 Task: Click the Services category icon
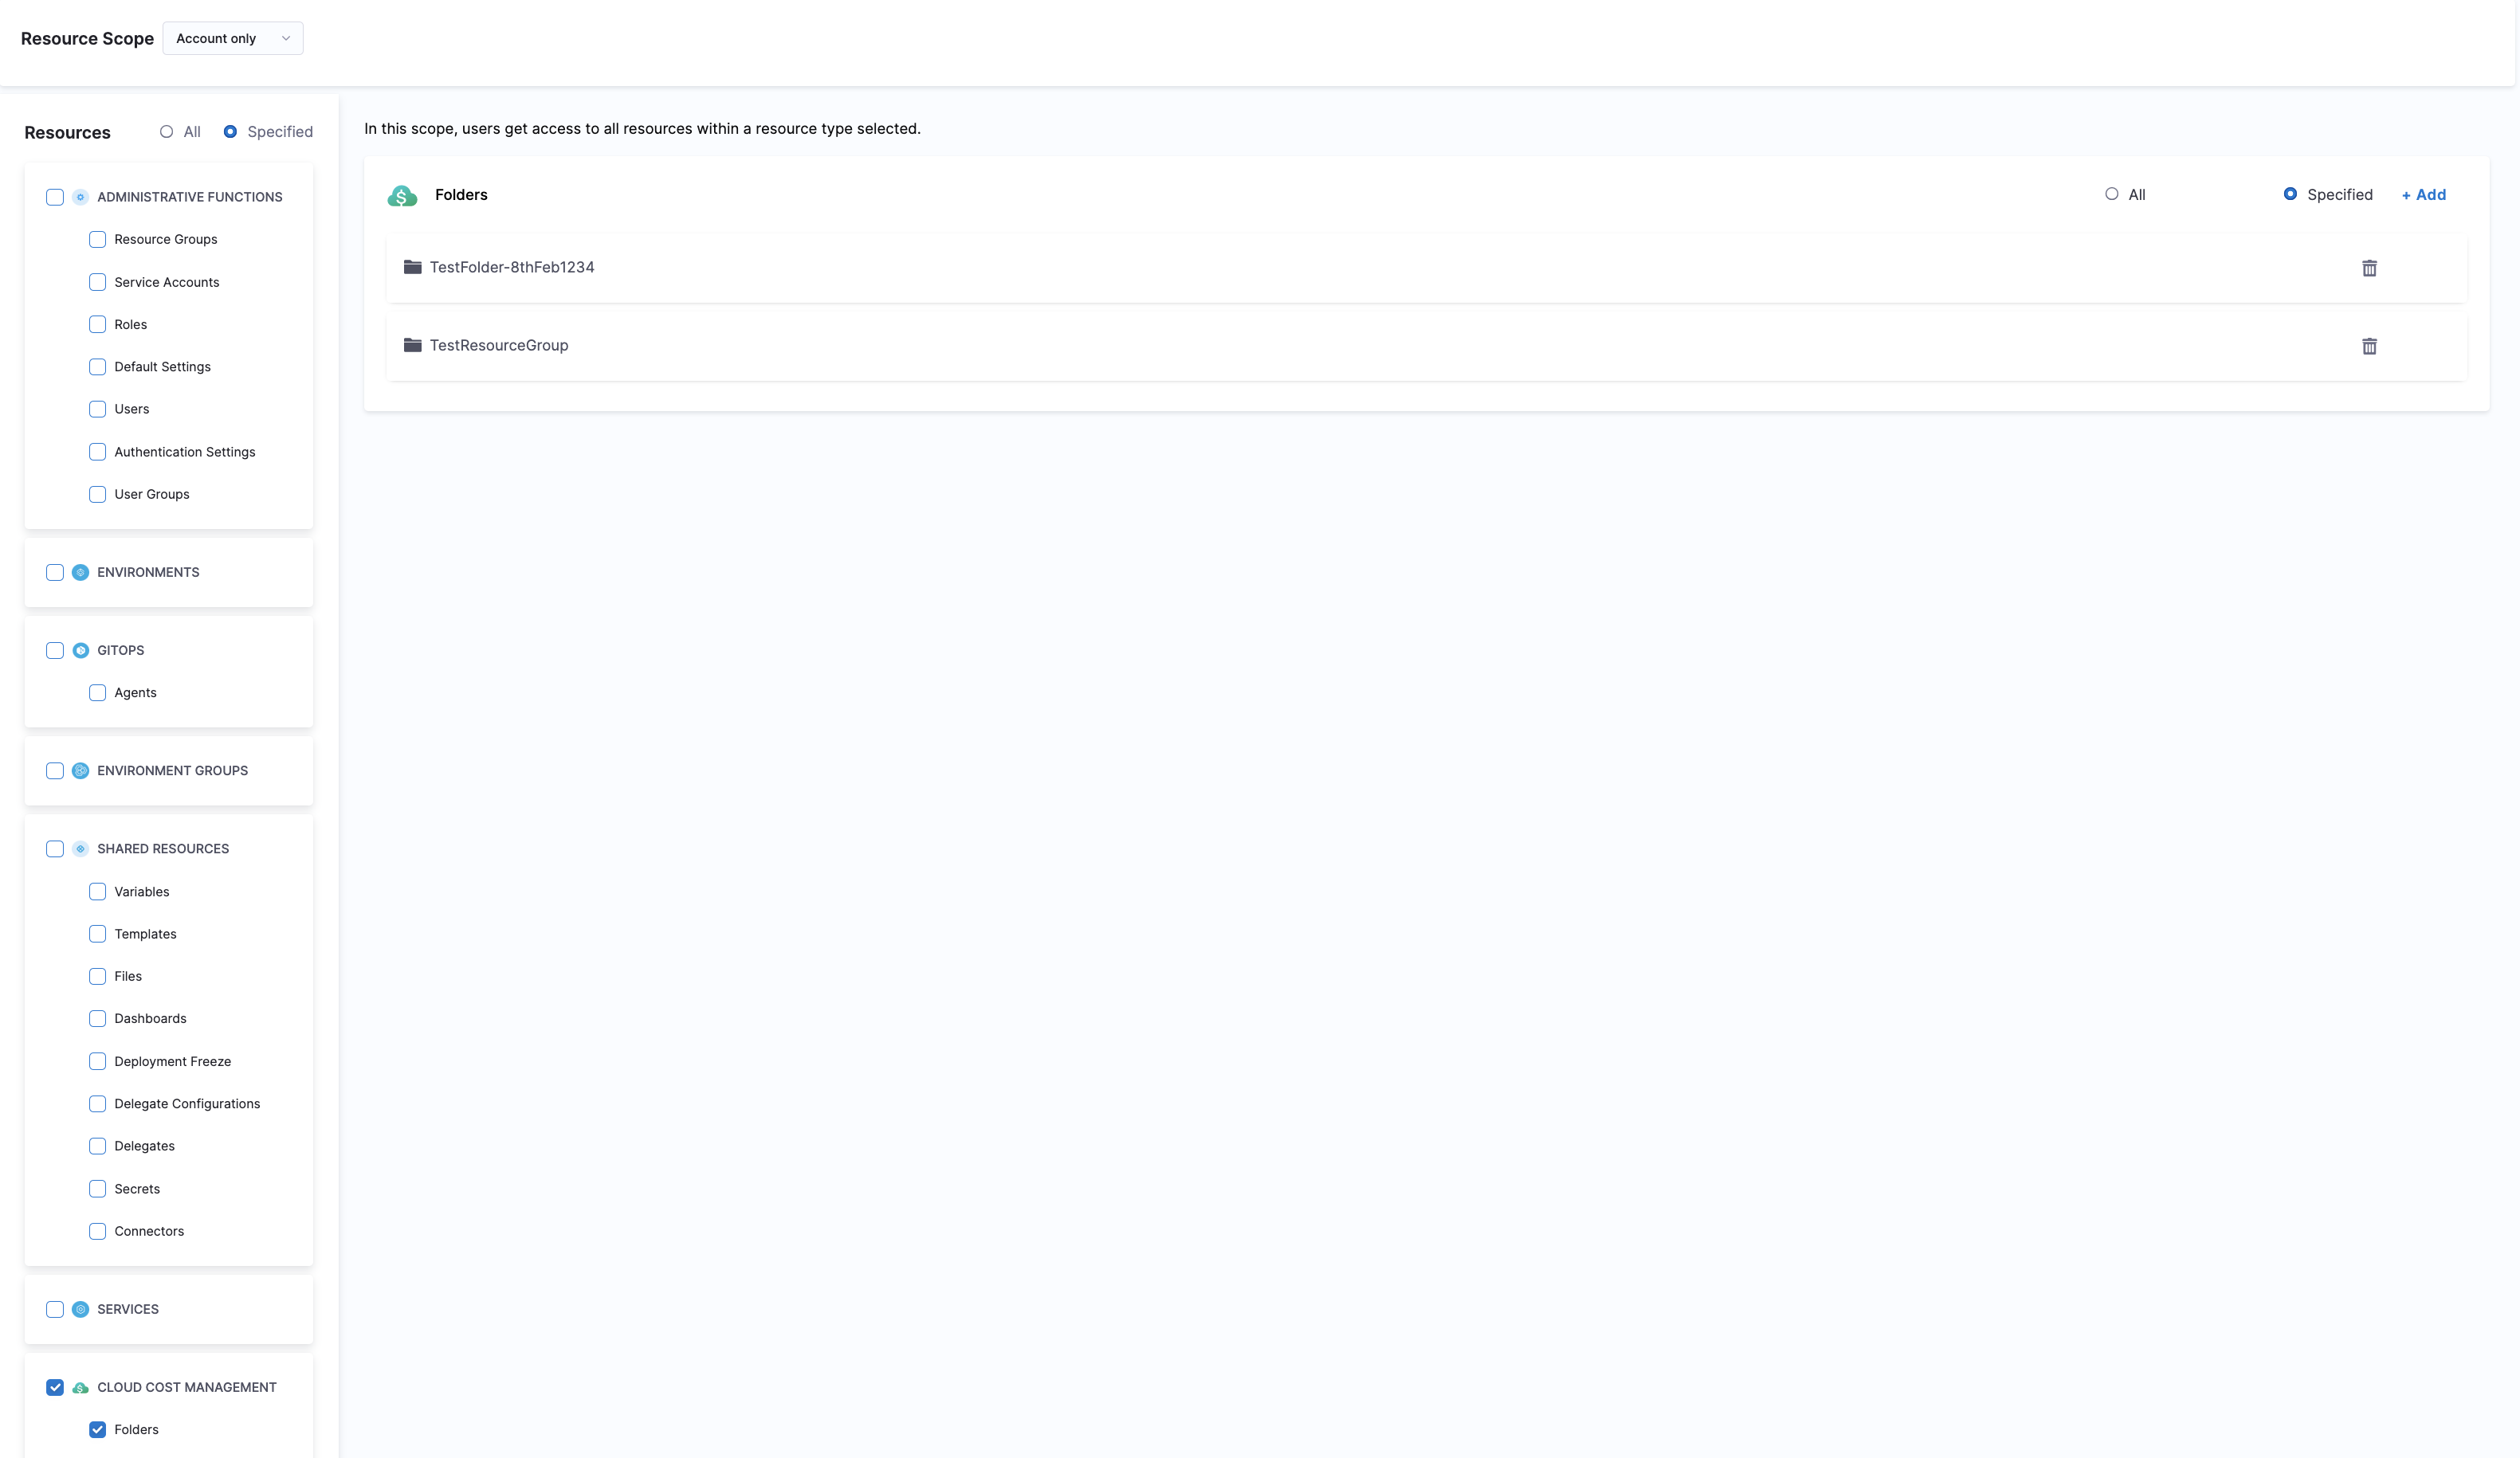81,1309
